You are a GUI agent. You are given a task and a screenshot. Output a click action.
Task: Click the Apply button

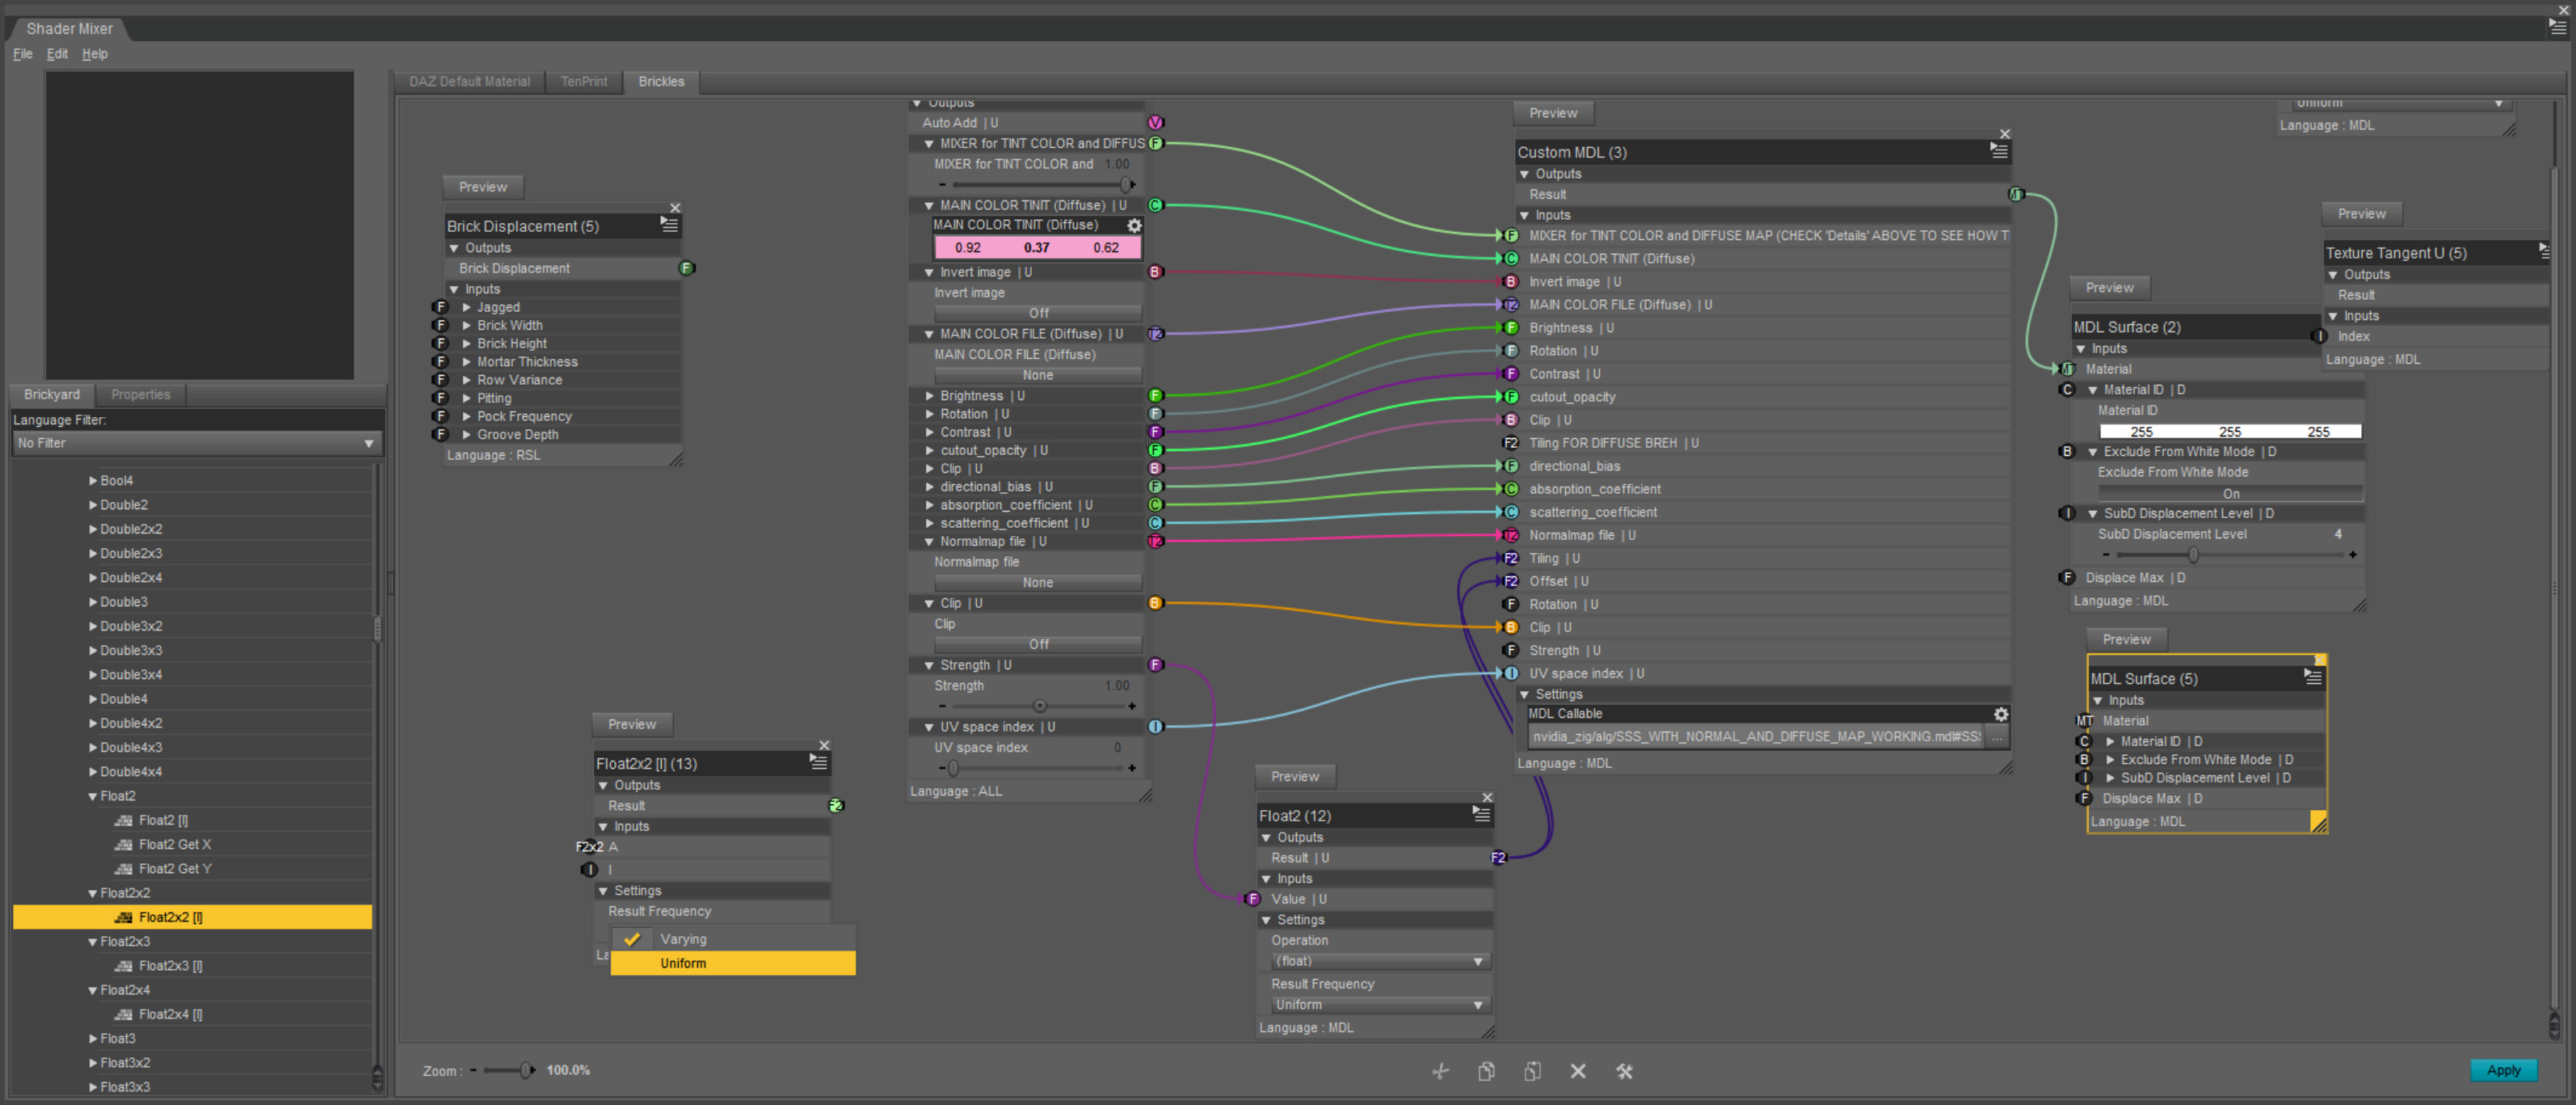pyautogui.click(x=2503, y=1070)
